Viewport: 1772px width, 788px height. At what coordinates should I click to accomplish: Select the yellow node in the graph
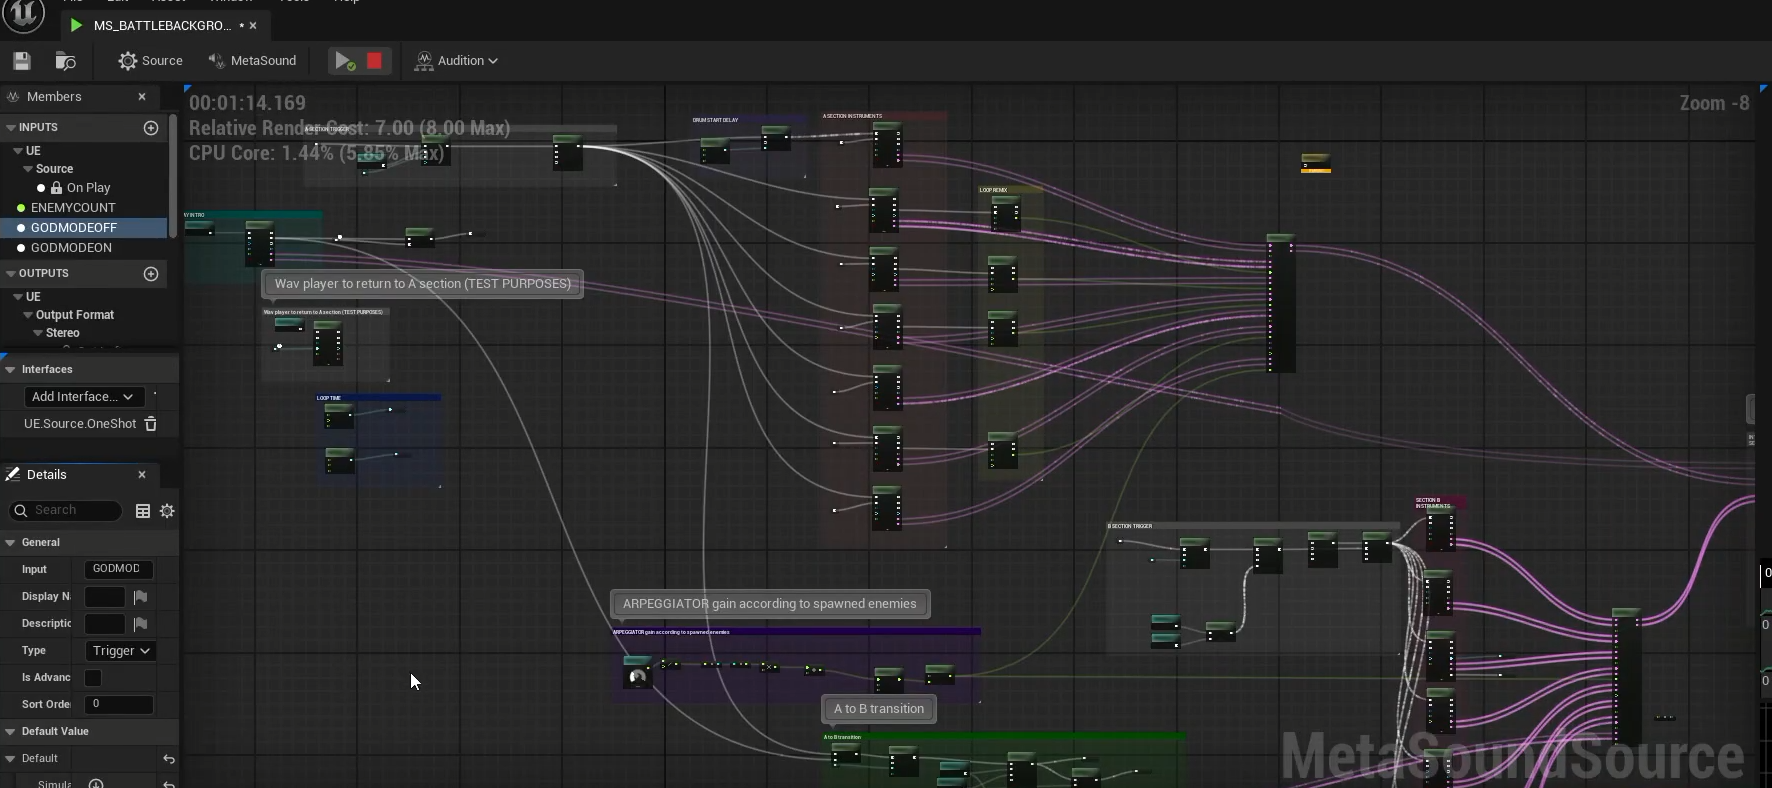(1316, 163)
